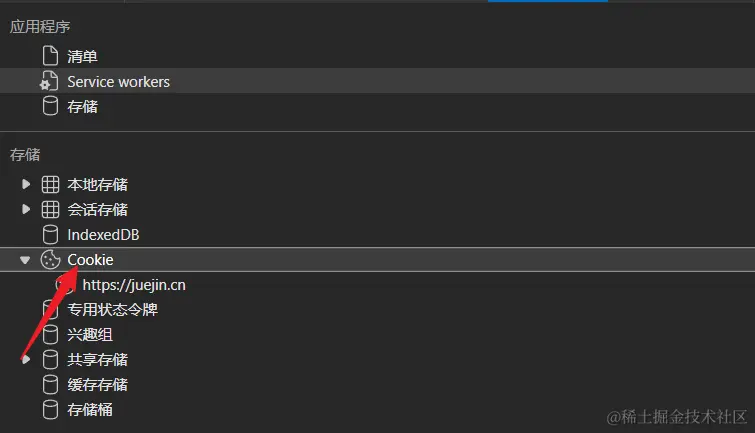Expand the 本地存储 tree node
The height and width of the screenshot is (433, 755).
click(26, 185)
